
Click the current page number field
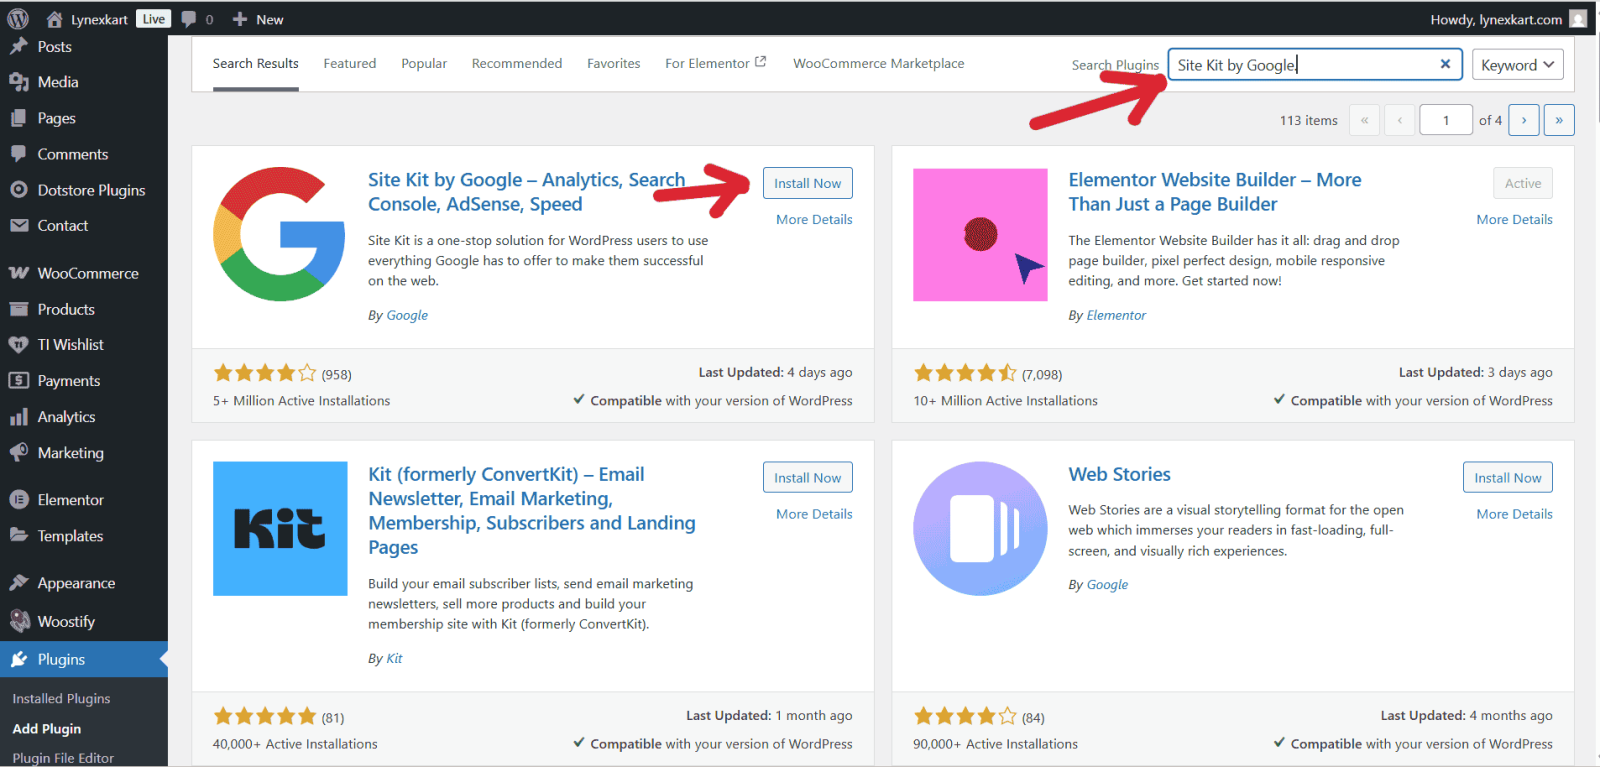[x=1445, y=120]
